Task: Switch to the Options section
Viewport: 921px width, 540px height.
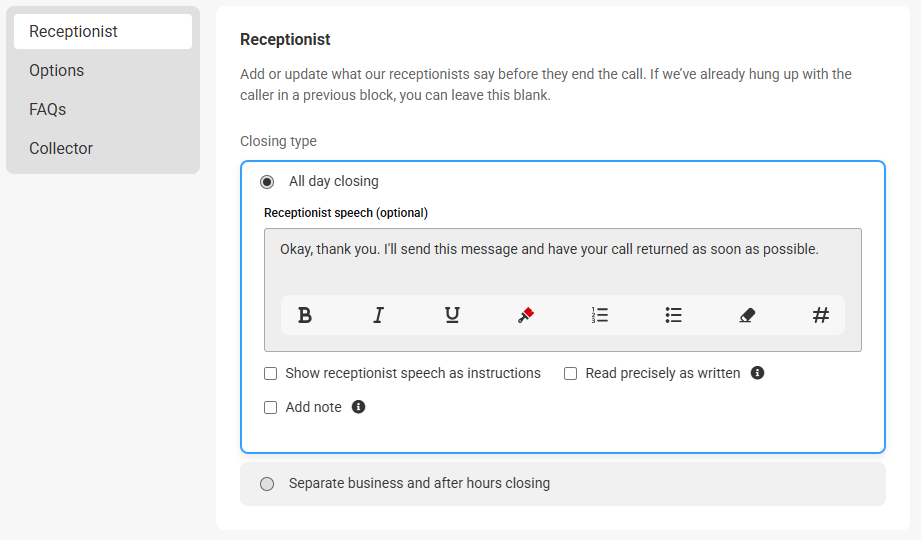Action: (x=56, y=71)
